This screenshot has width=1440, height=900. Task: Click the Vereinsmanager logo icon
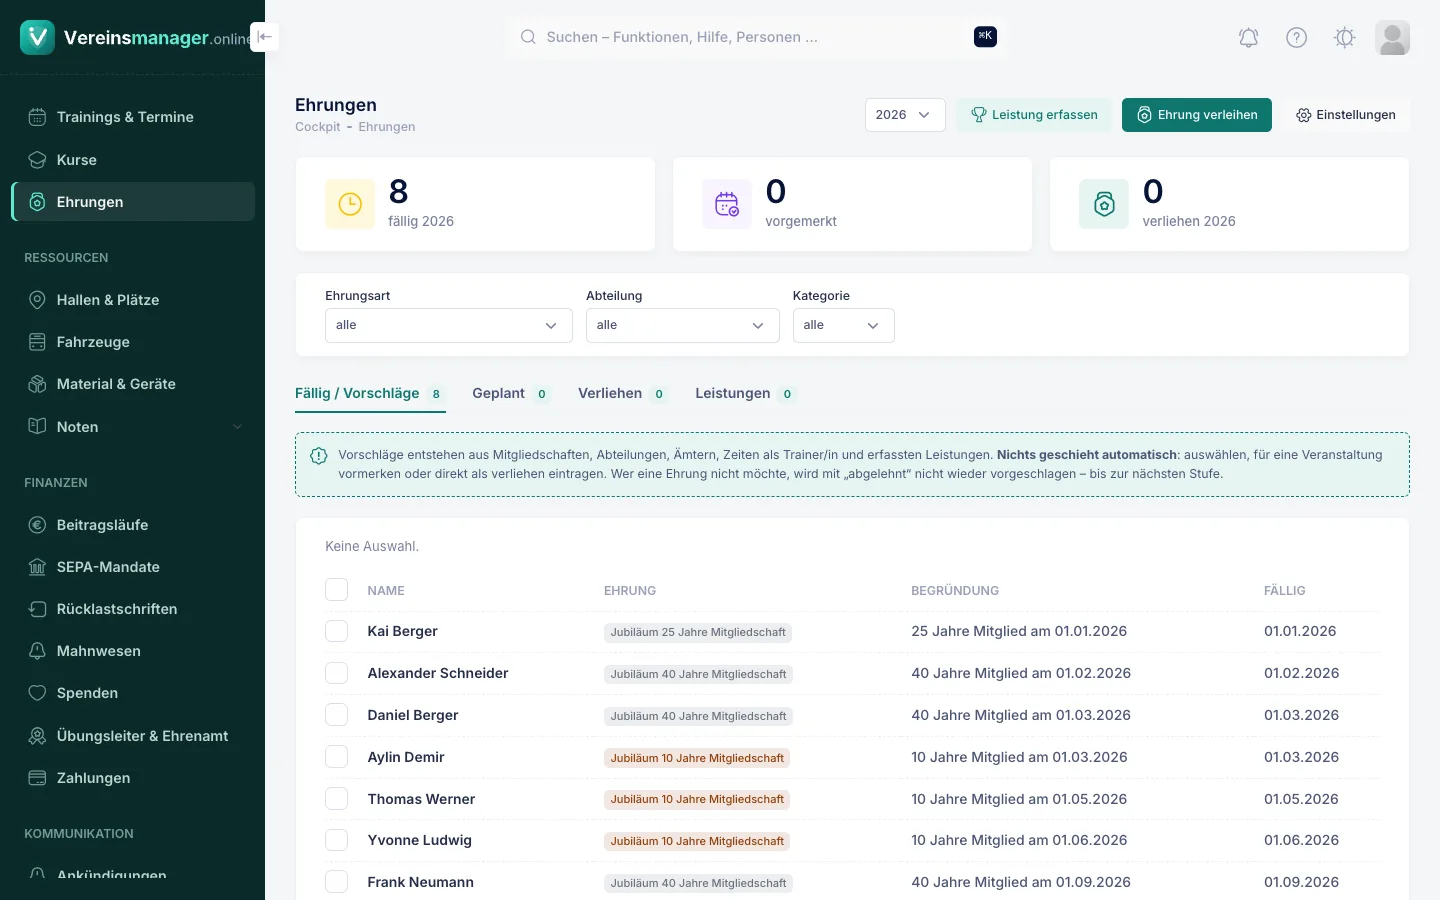click(37, 37)
